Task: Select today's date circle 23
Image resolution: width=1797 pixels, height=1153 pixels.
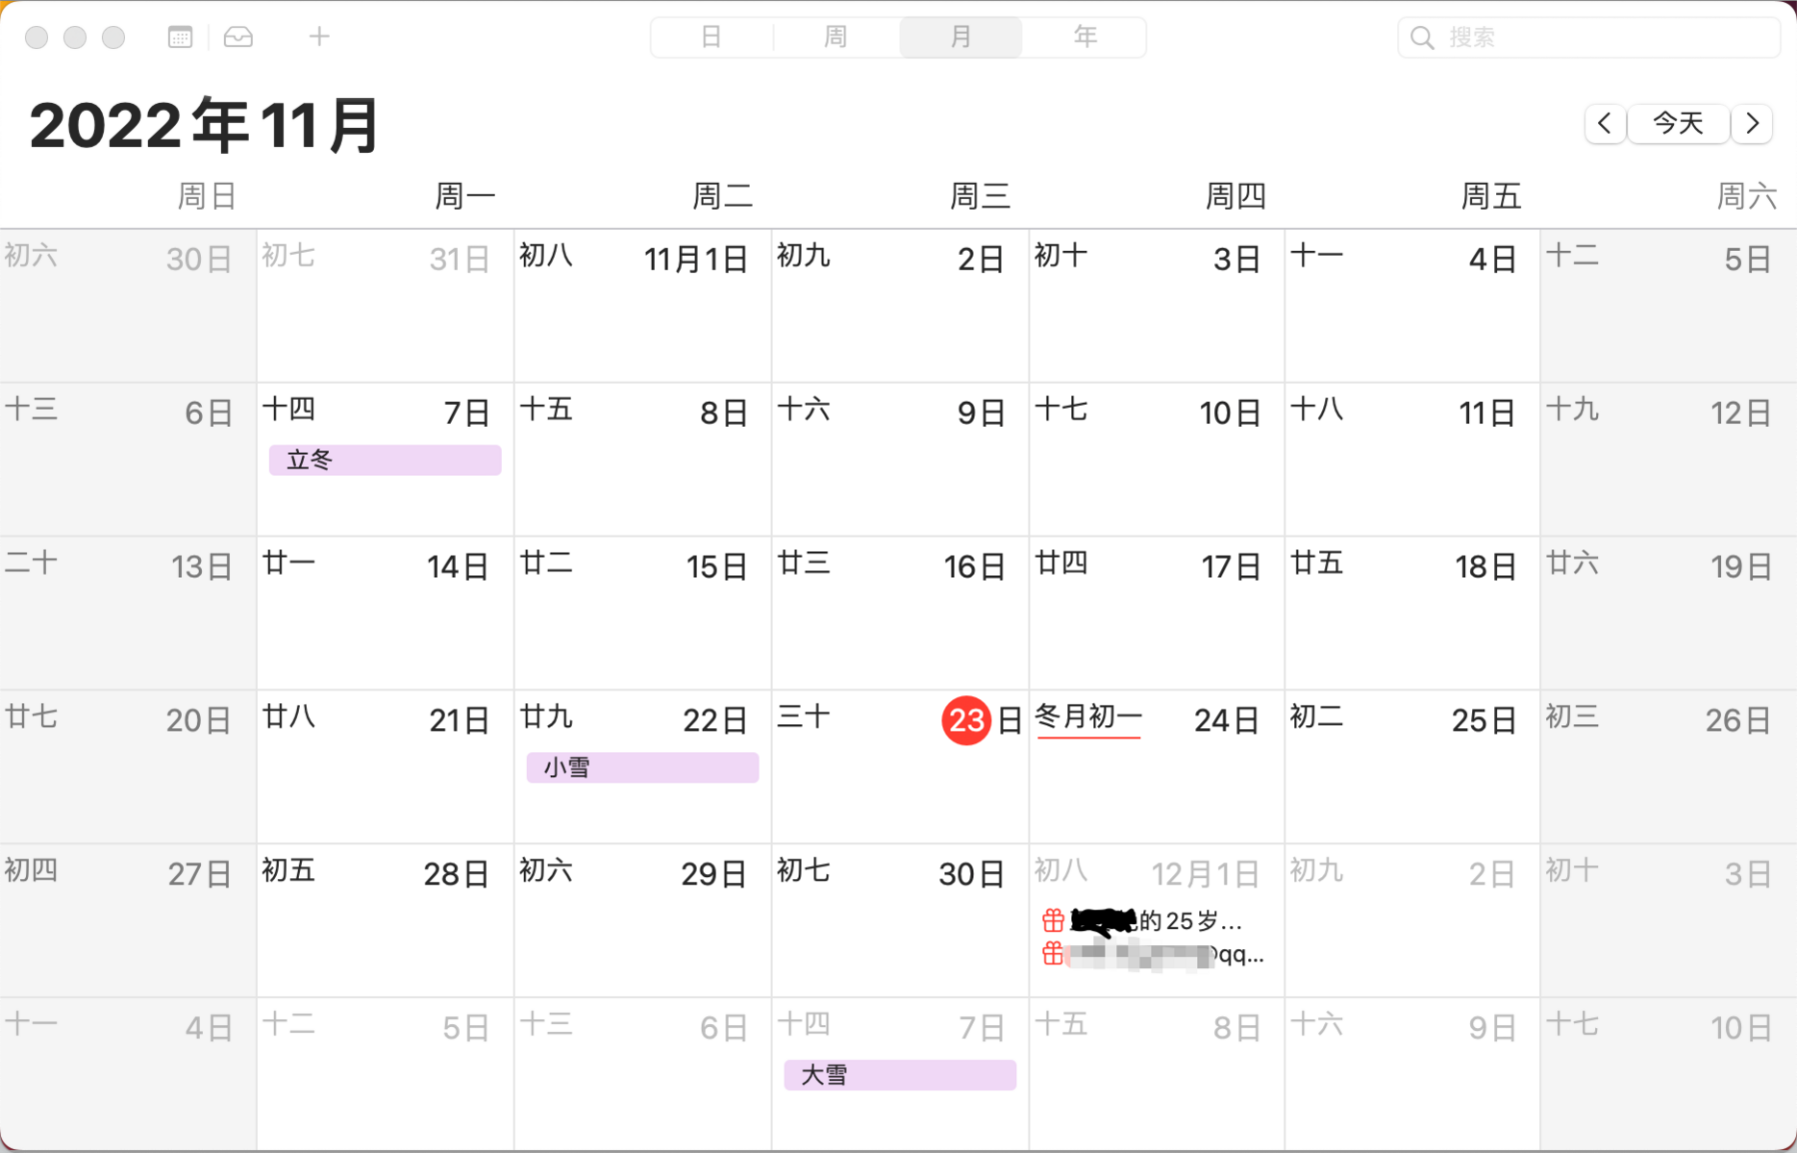Action: coord(966,720)
